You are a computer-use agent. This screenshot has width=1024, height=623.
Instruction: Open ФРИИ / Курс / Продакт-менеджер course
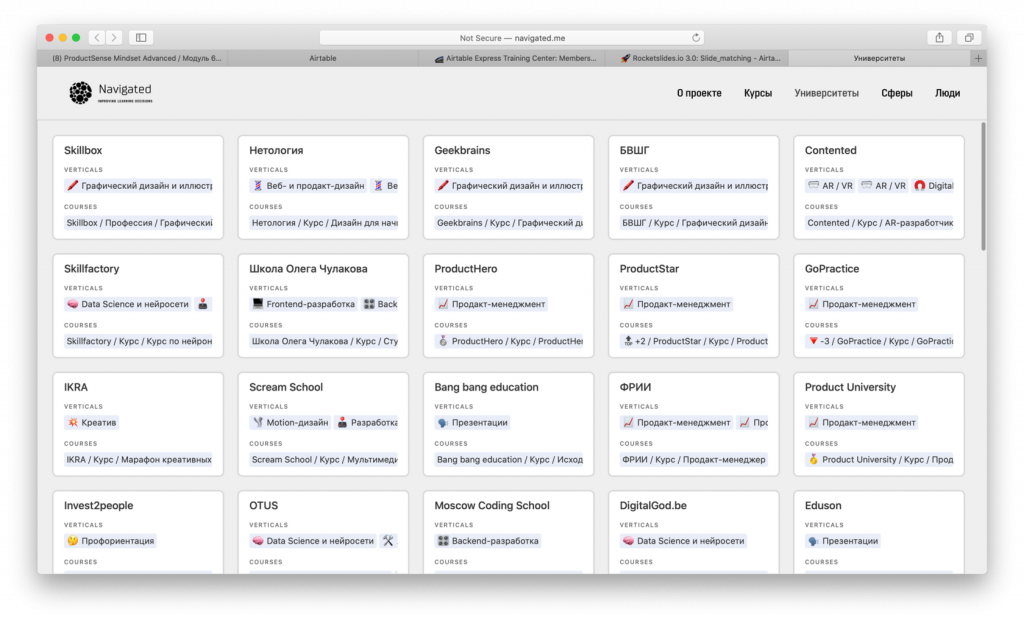coord(694,459)
